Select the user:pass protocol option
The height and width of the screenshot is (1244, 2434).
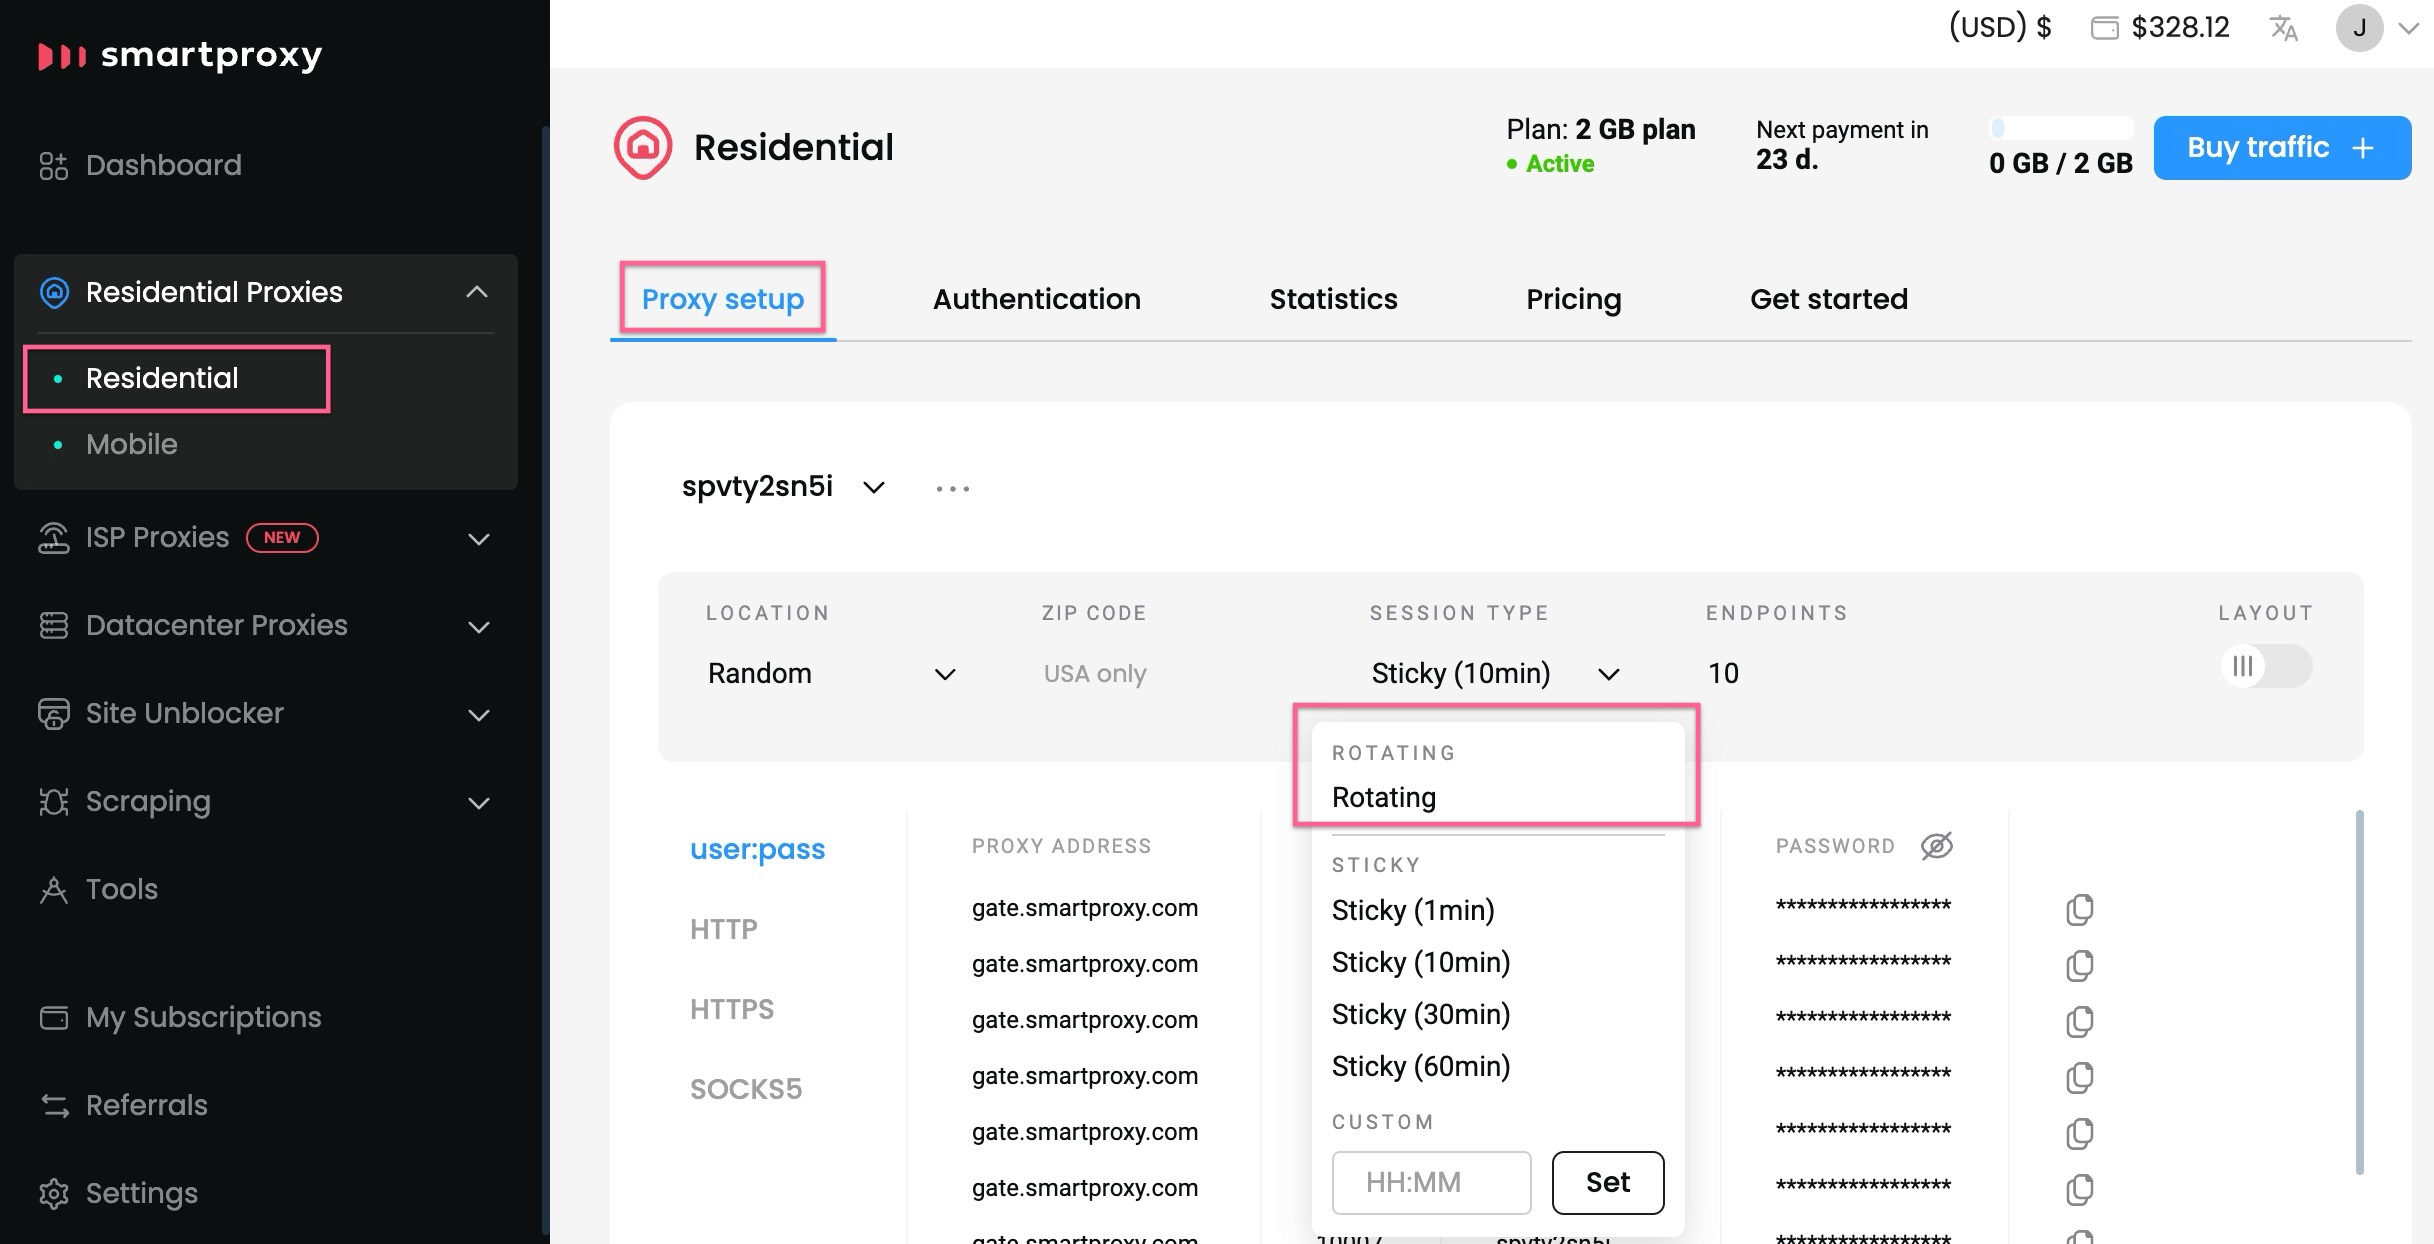pyautogui.click(x=757, y=849)
